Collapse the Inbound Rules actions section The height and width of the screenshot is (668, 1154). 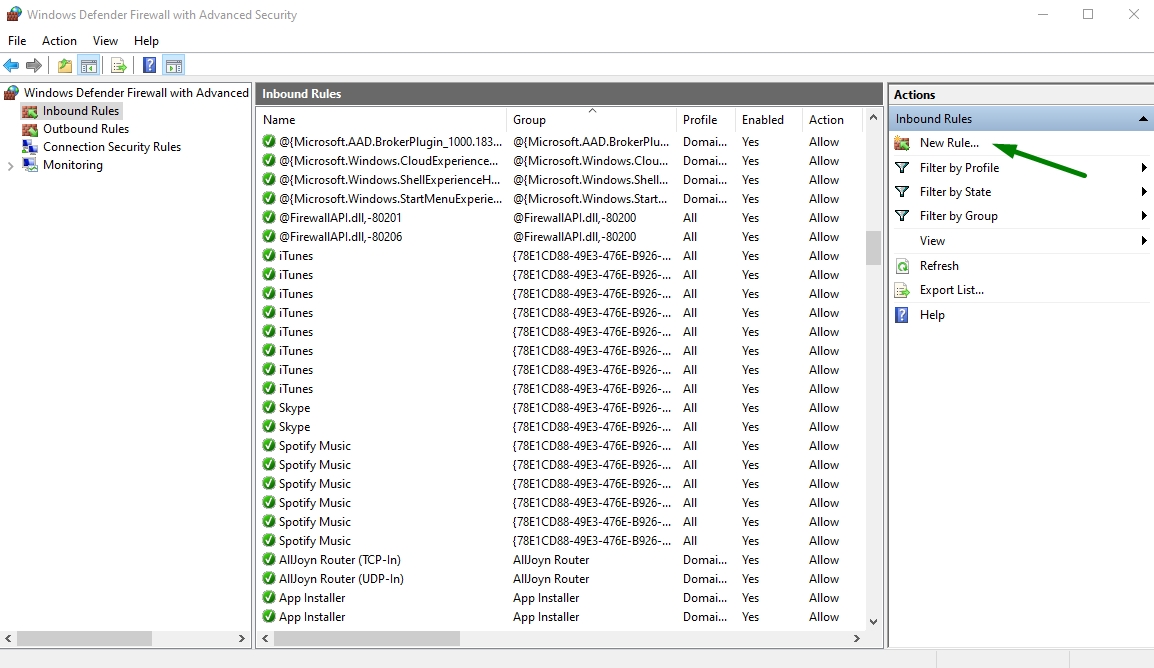pos(1142,119)
